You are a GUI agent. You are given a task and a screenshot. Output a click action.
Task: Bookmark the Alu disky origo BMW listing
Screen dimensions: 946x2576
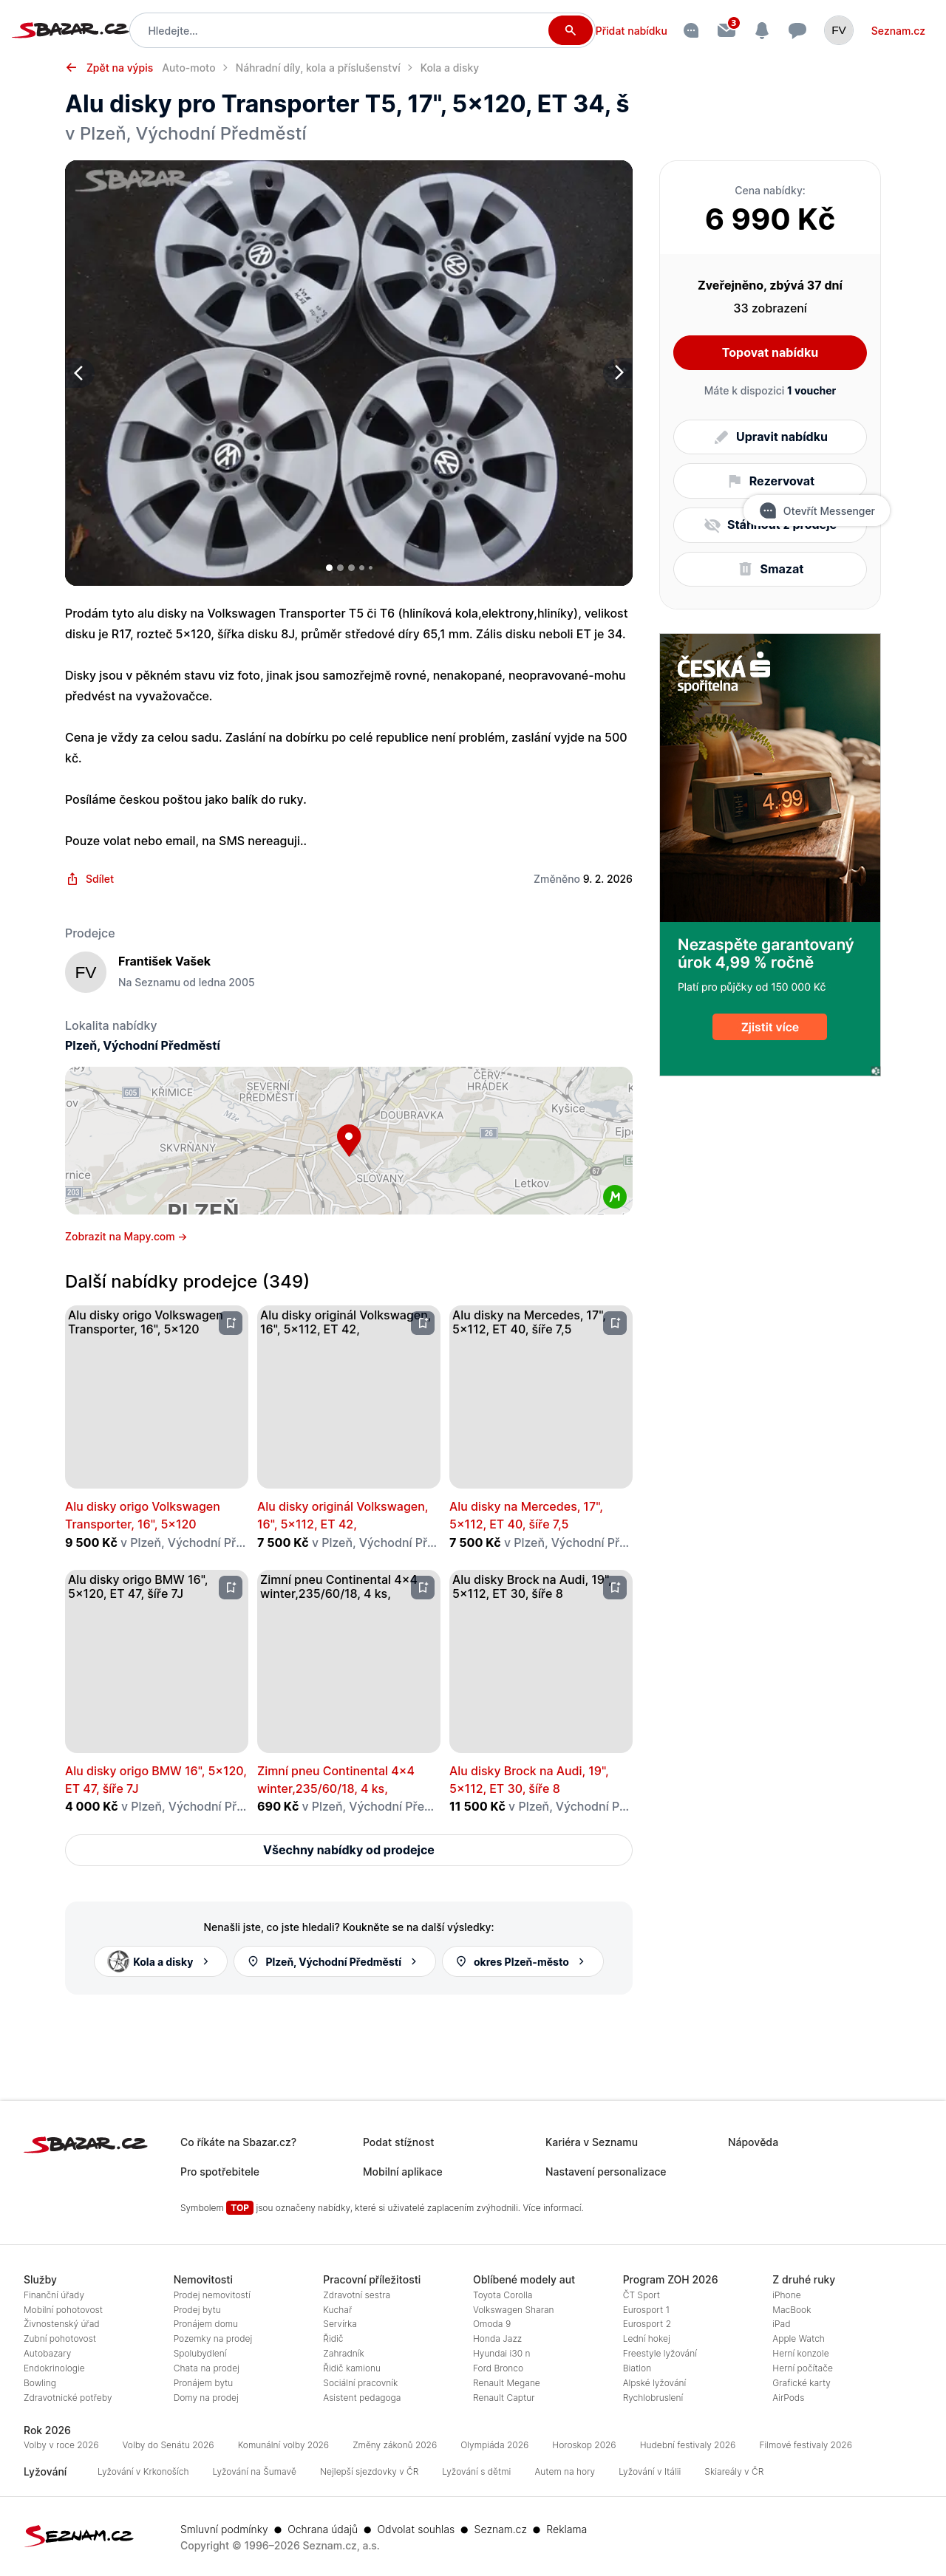(231, 1587)
